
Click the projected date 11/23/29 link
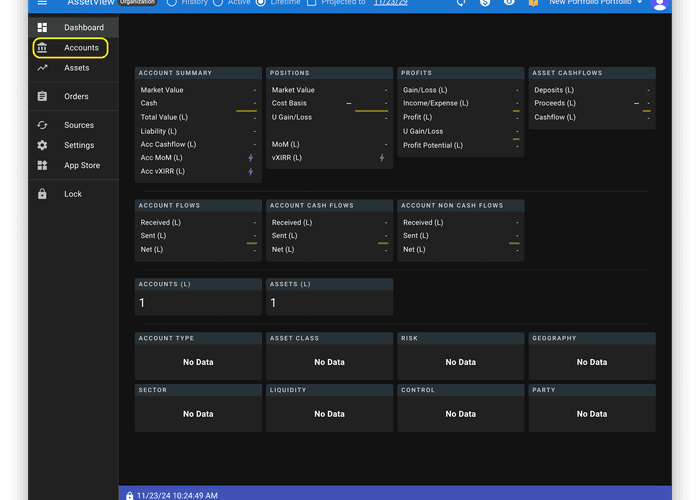click(x=389, y=3)
